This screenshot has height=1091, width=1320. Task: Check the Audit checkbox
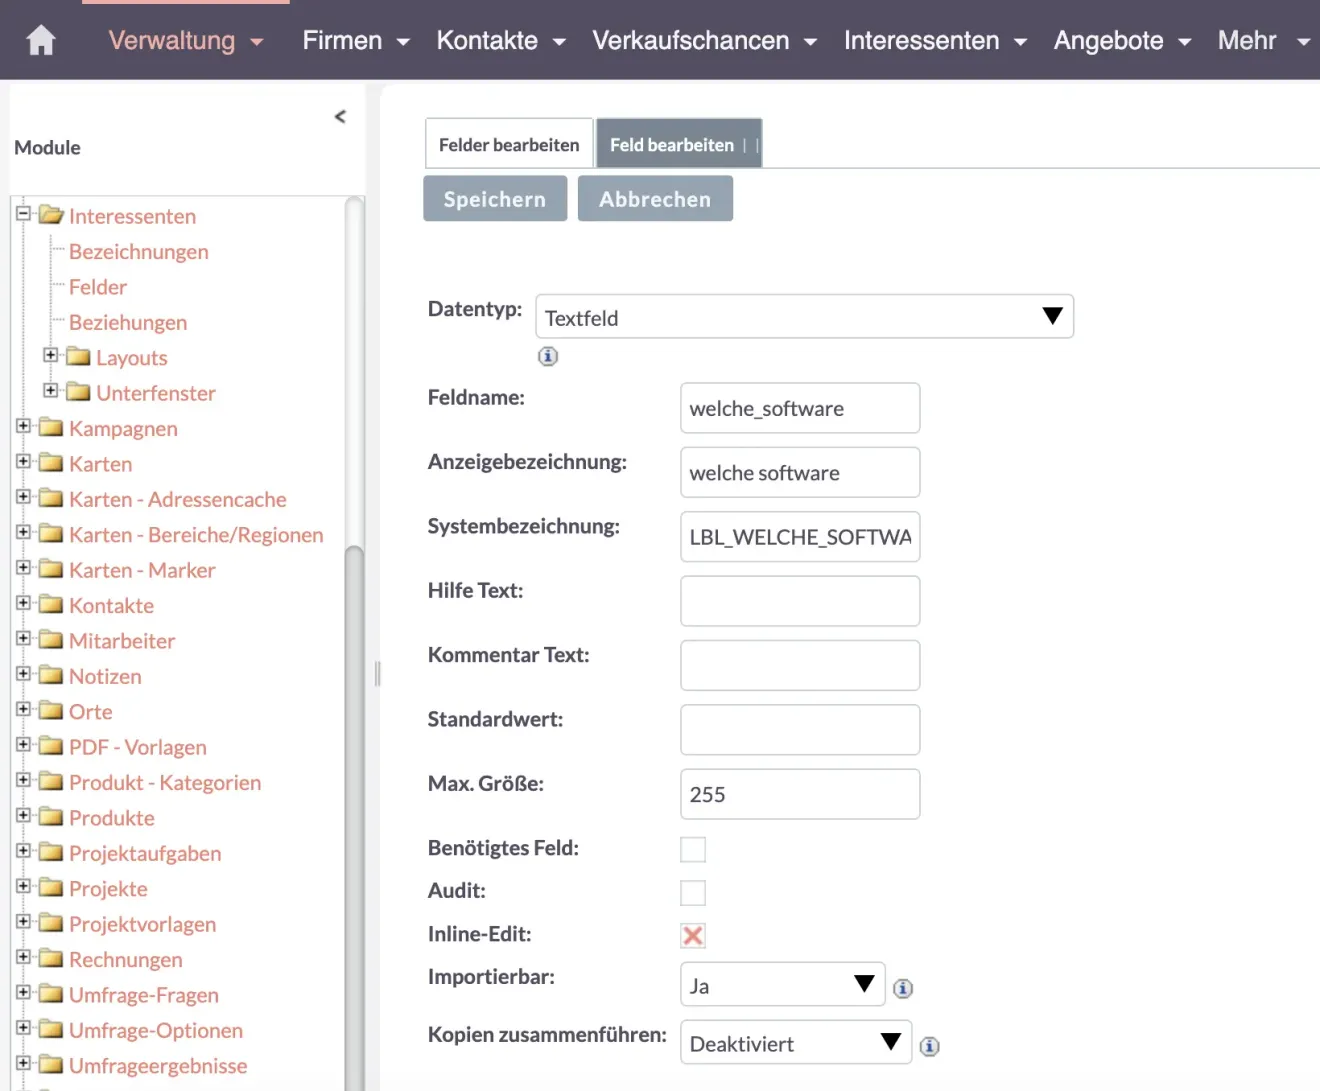coord(693,892)
